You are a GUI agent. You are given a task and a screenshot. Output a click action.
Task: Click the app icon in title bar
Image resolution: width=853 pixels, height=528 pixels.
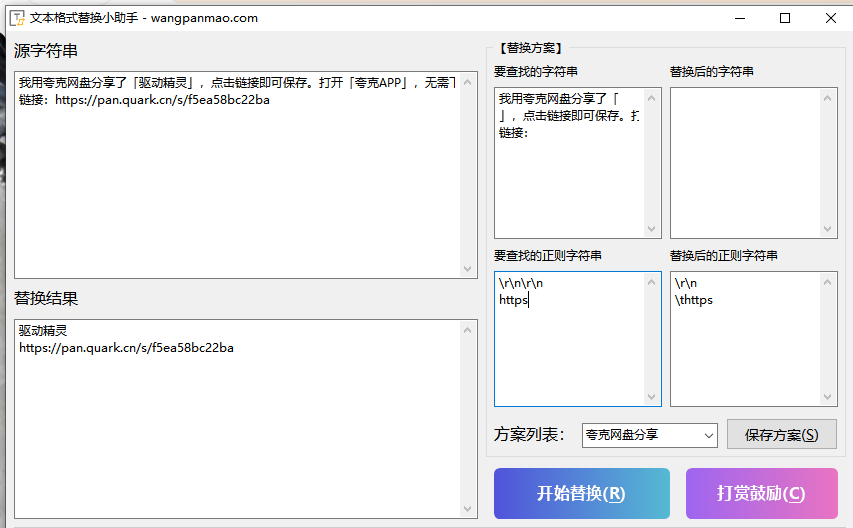(17, 18)
